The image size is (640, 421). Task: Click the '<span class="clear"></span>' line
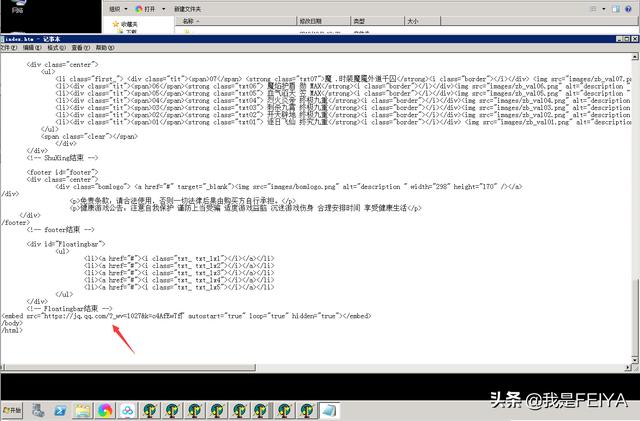(x=89, y=136)
